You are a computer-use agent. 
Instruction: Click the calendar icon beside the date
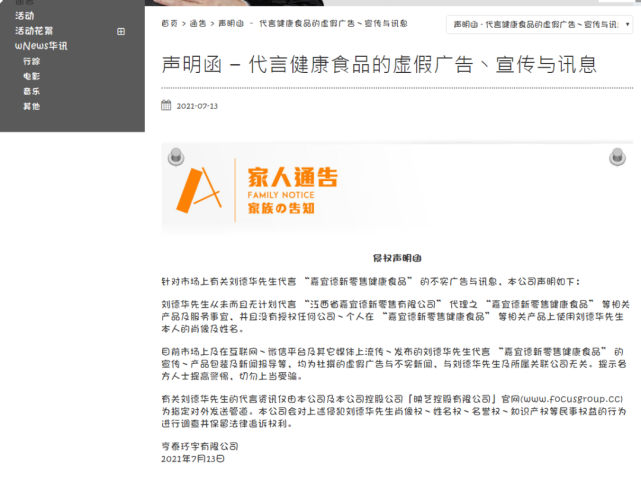166,105
